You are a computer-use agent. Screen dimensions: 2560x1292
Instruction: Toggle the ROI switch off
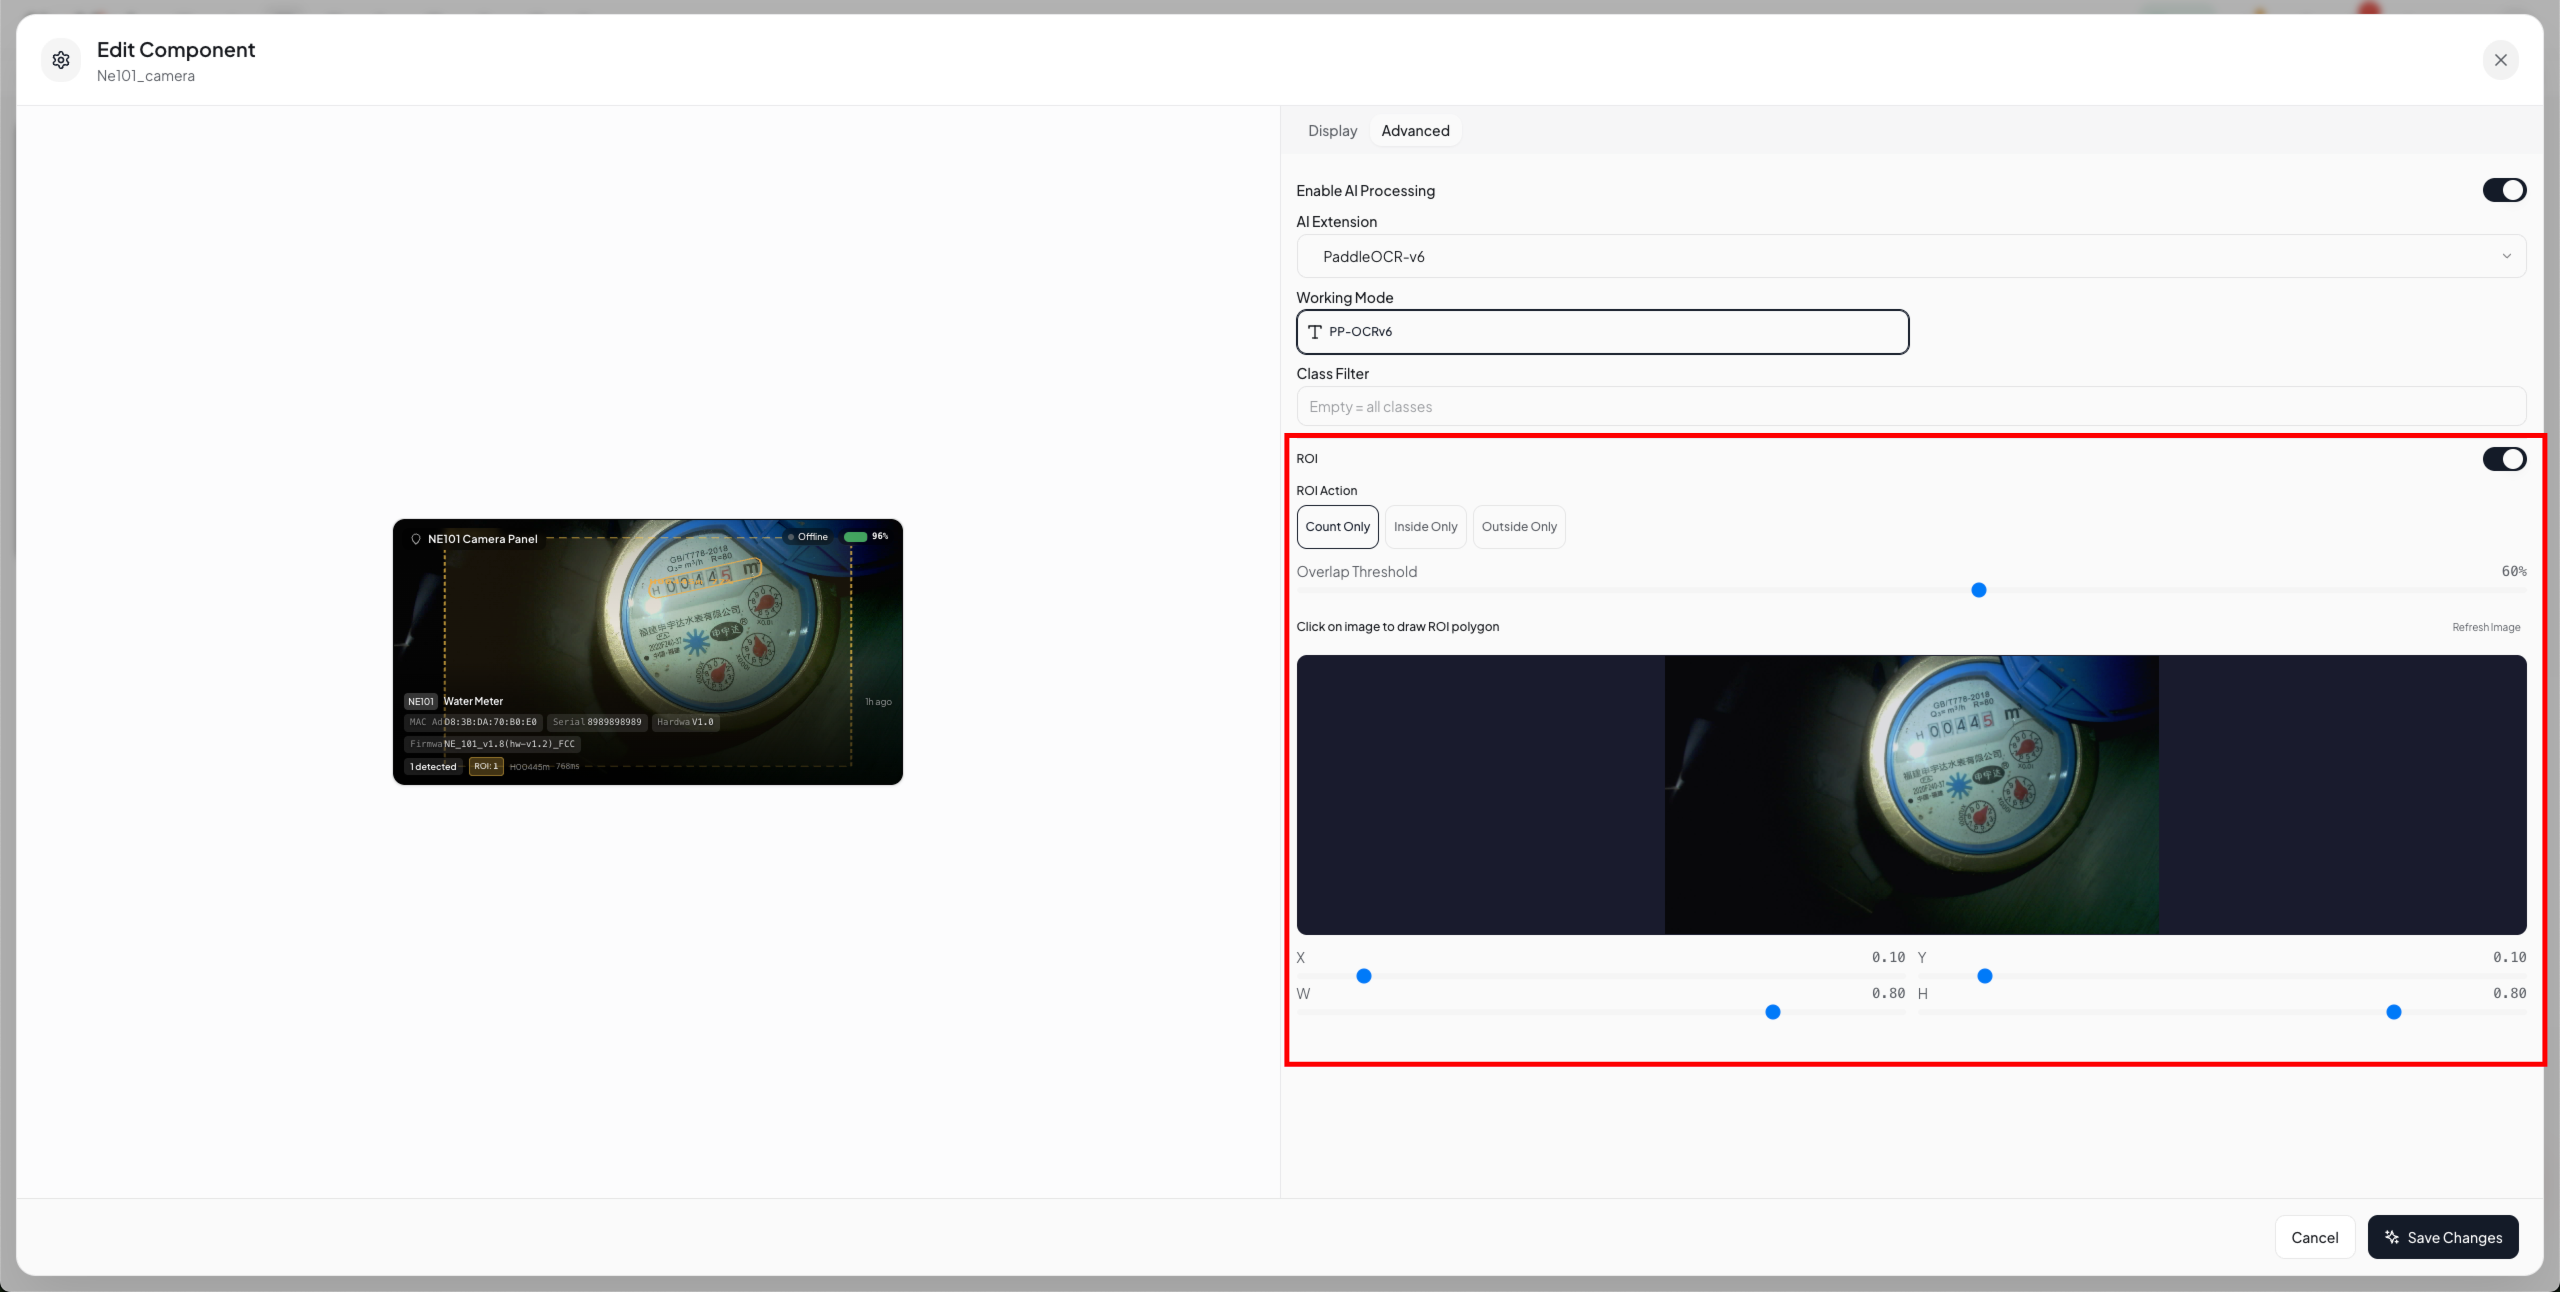click(2504, 459)
